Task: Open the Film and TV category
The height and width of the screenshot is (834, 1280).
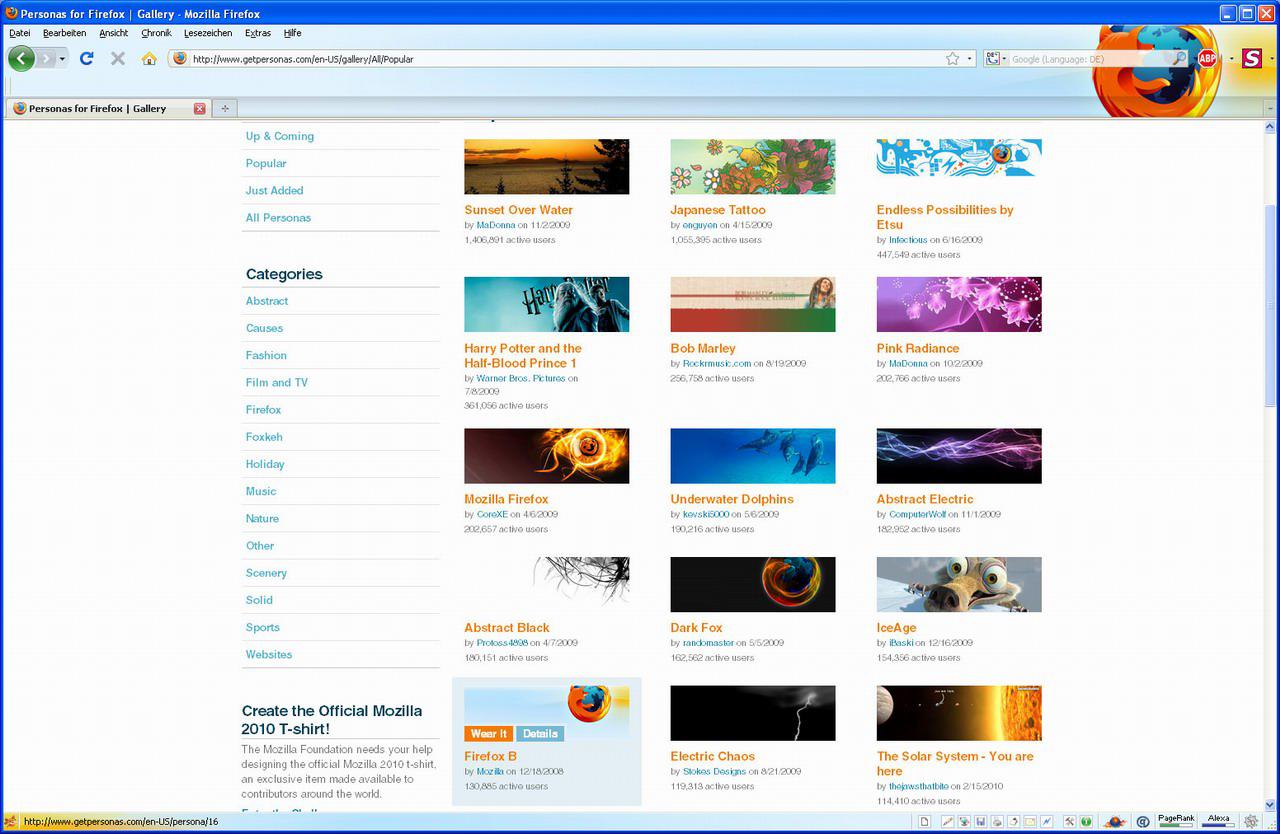Action: tap(277, 382)
